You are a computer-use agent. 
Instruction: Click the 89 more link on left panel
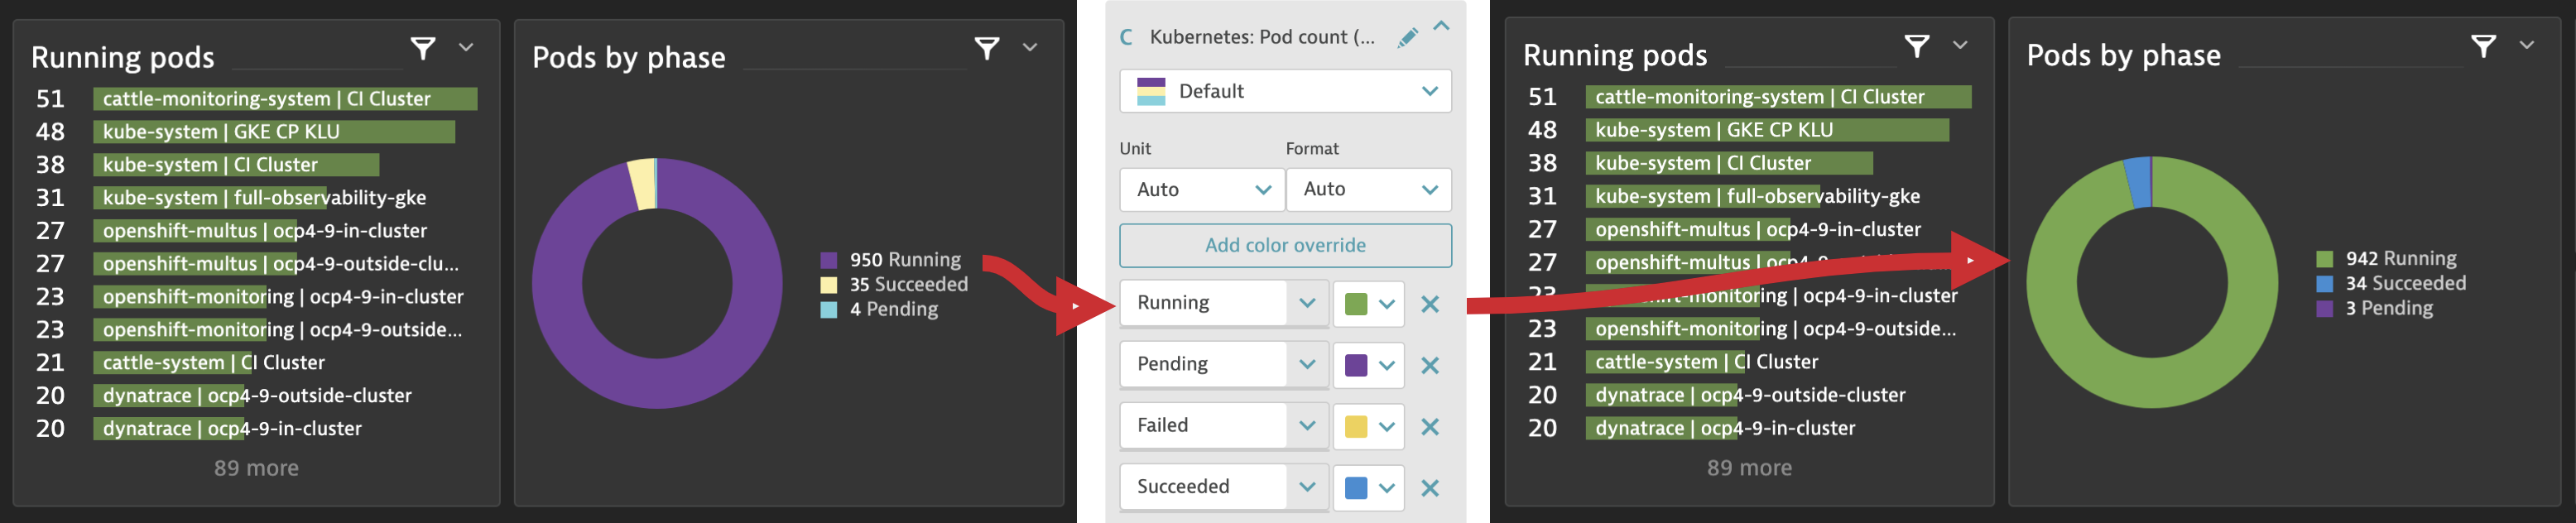256,467
